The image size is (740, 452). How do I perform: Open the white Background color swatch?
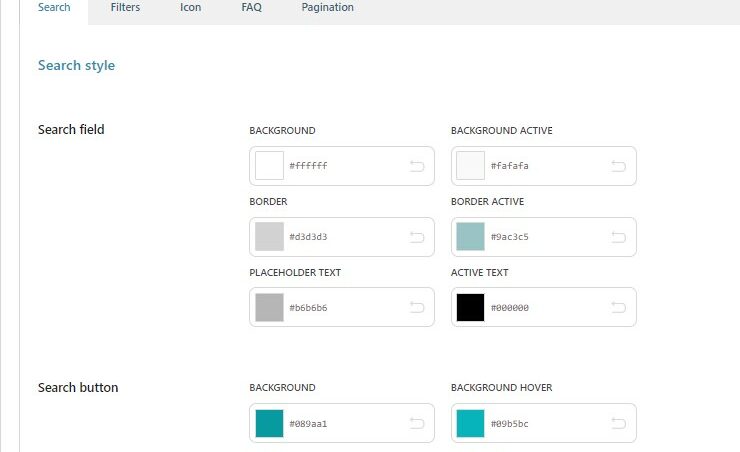coord(270,166)
